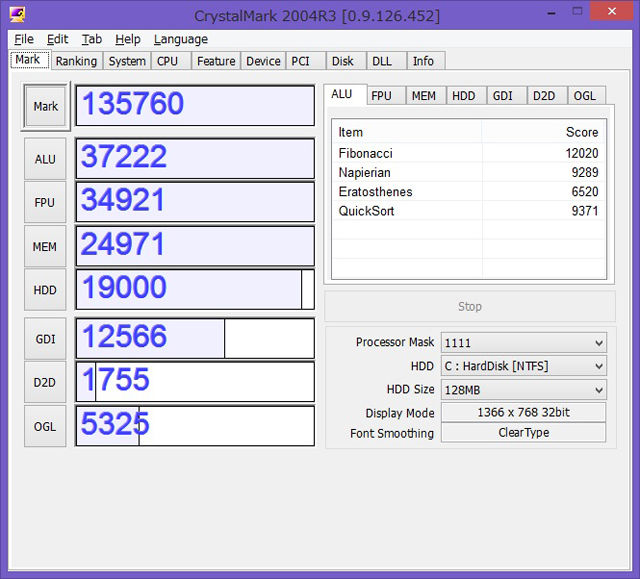
Task: Select the Eratosthenes row in results list
Action: (469, 191)
